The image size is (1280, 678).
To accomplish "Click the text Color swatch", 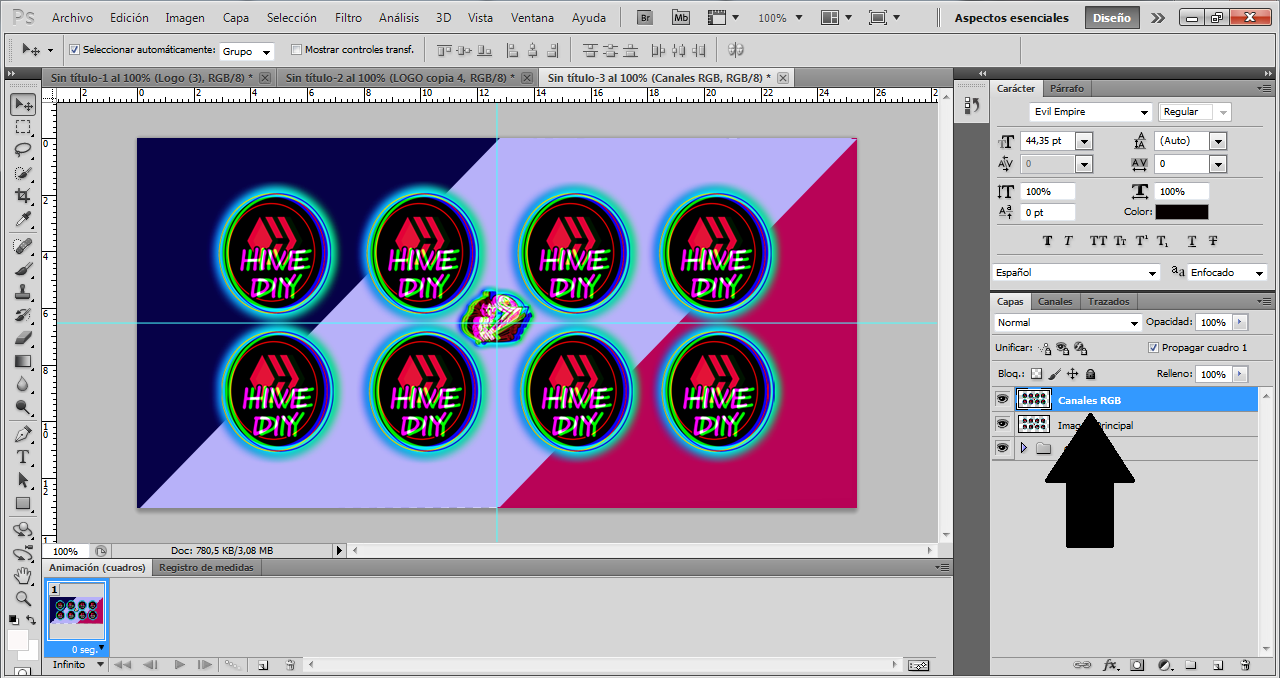I will coord(1181,212).
